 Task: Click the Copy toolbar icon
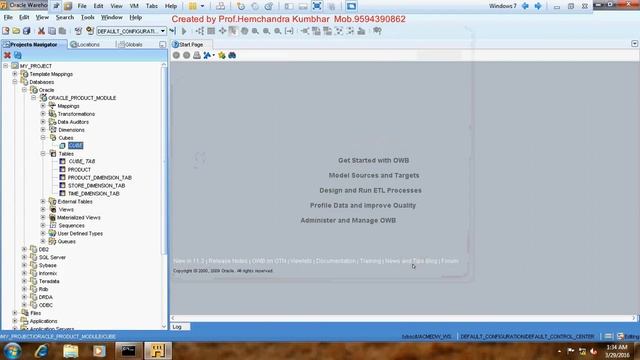tap(52, 31)
